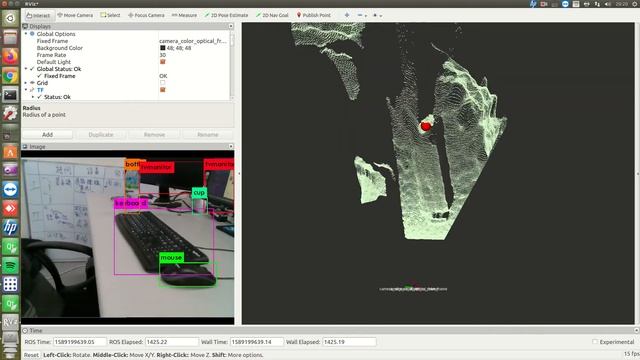
Task: Activate the Focus Camera tool
Action: click(x=146, y=15)
